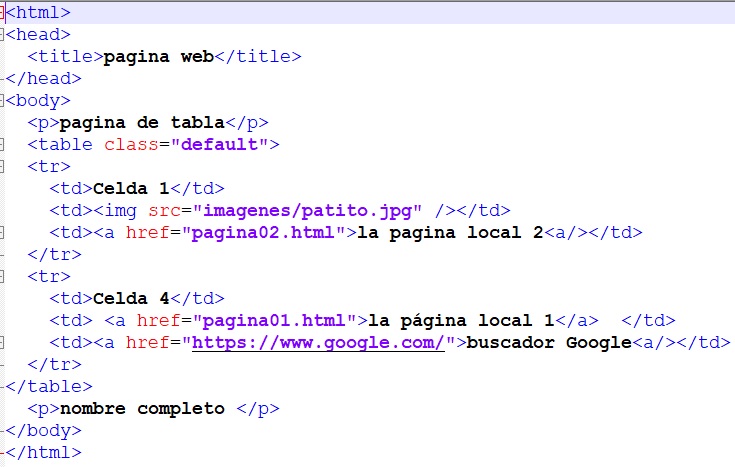Click the opening <title> tag
The height and width of the screenshot is (467, 735).
pos(66,56)
